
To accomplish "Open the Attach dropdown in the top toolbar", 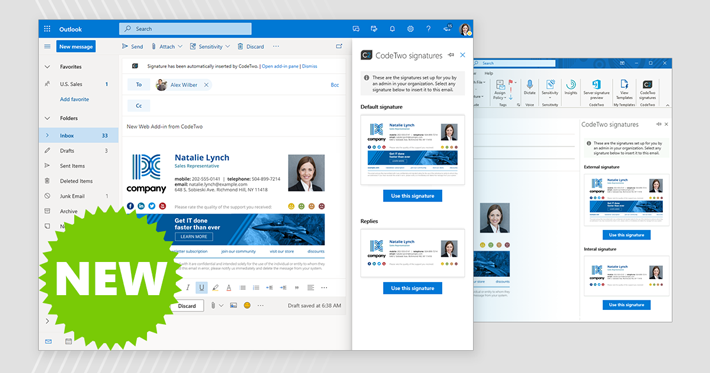I will [167, 46].
